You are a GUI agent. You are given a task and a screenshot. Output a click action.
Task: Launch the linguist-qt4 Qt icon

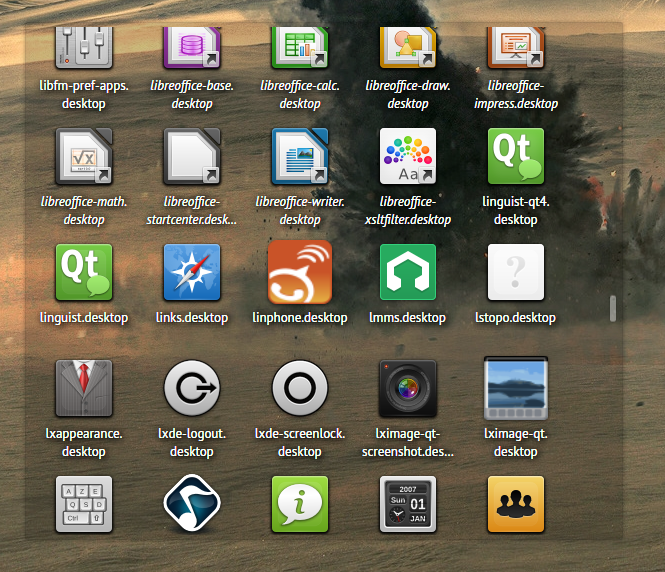point(516,156)
